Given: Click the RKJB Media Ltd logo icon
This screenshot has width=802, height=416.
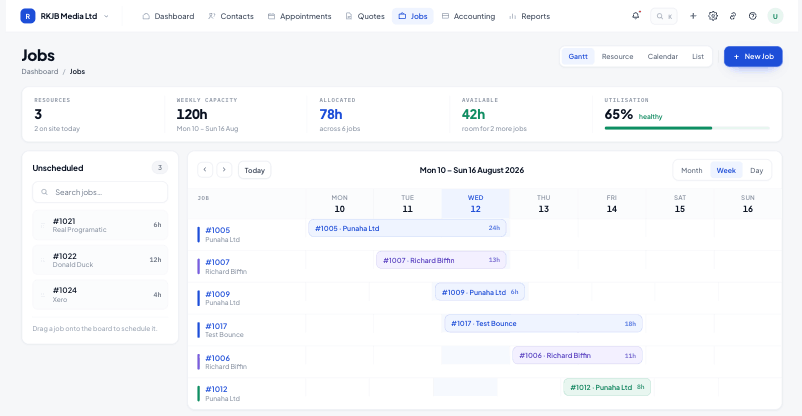Looking at the screenshot, I should click(x=28, y=16).
